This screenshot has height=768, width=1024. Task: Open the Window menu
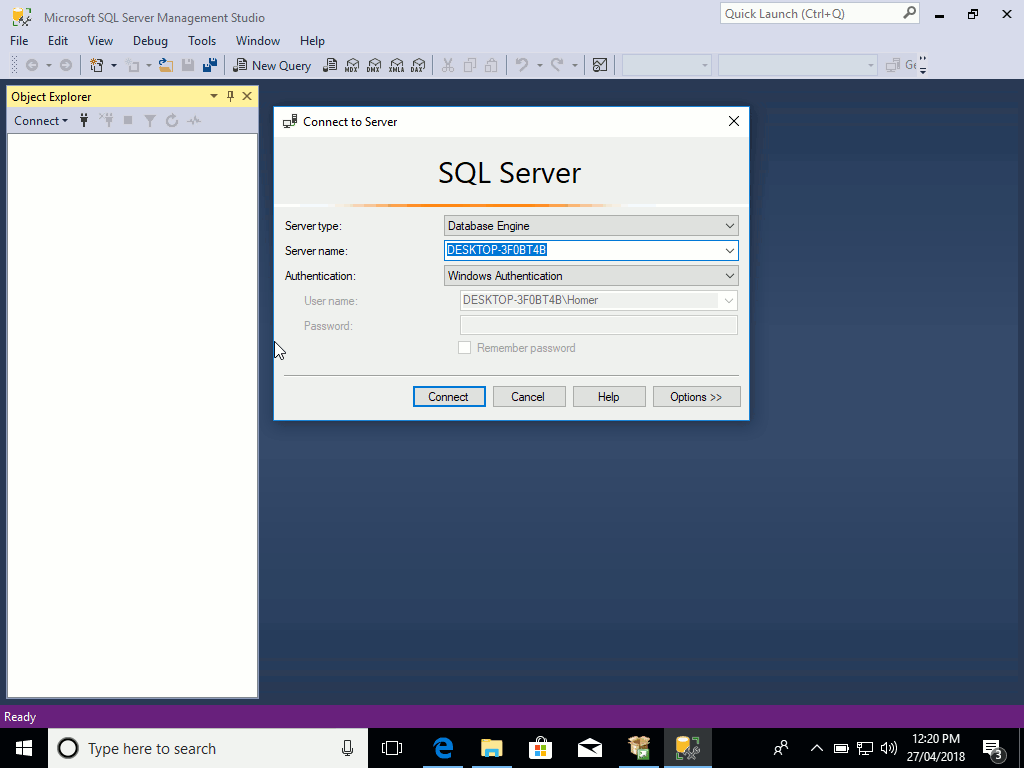point(258,40)
